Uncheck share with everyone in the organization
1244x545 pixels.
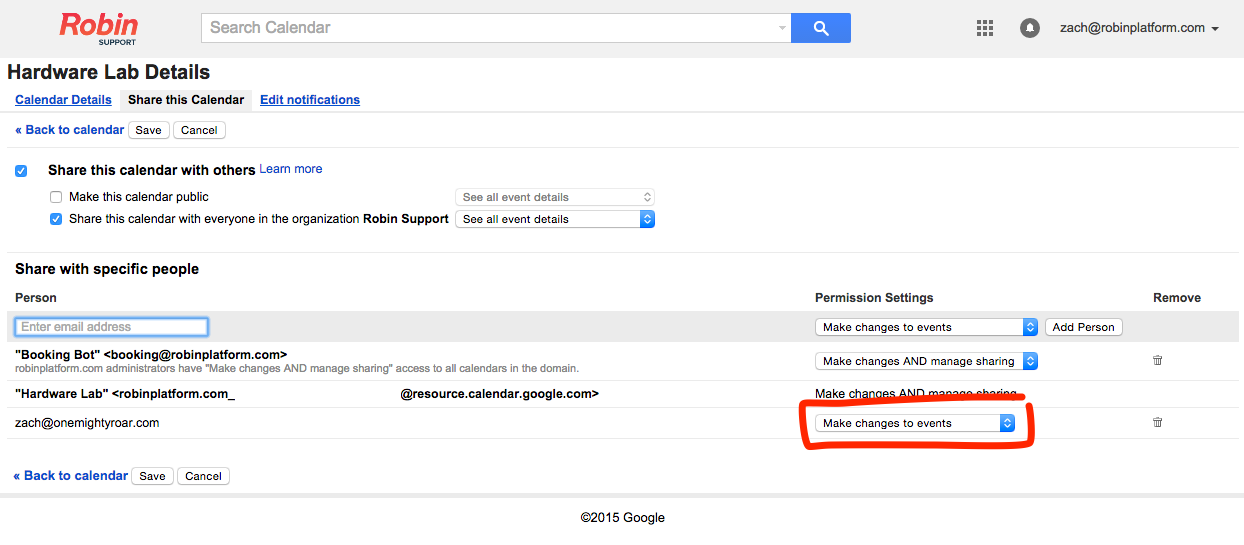click(56, 219)
